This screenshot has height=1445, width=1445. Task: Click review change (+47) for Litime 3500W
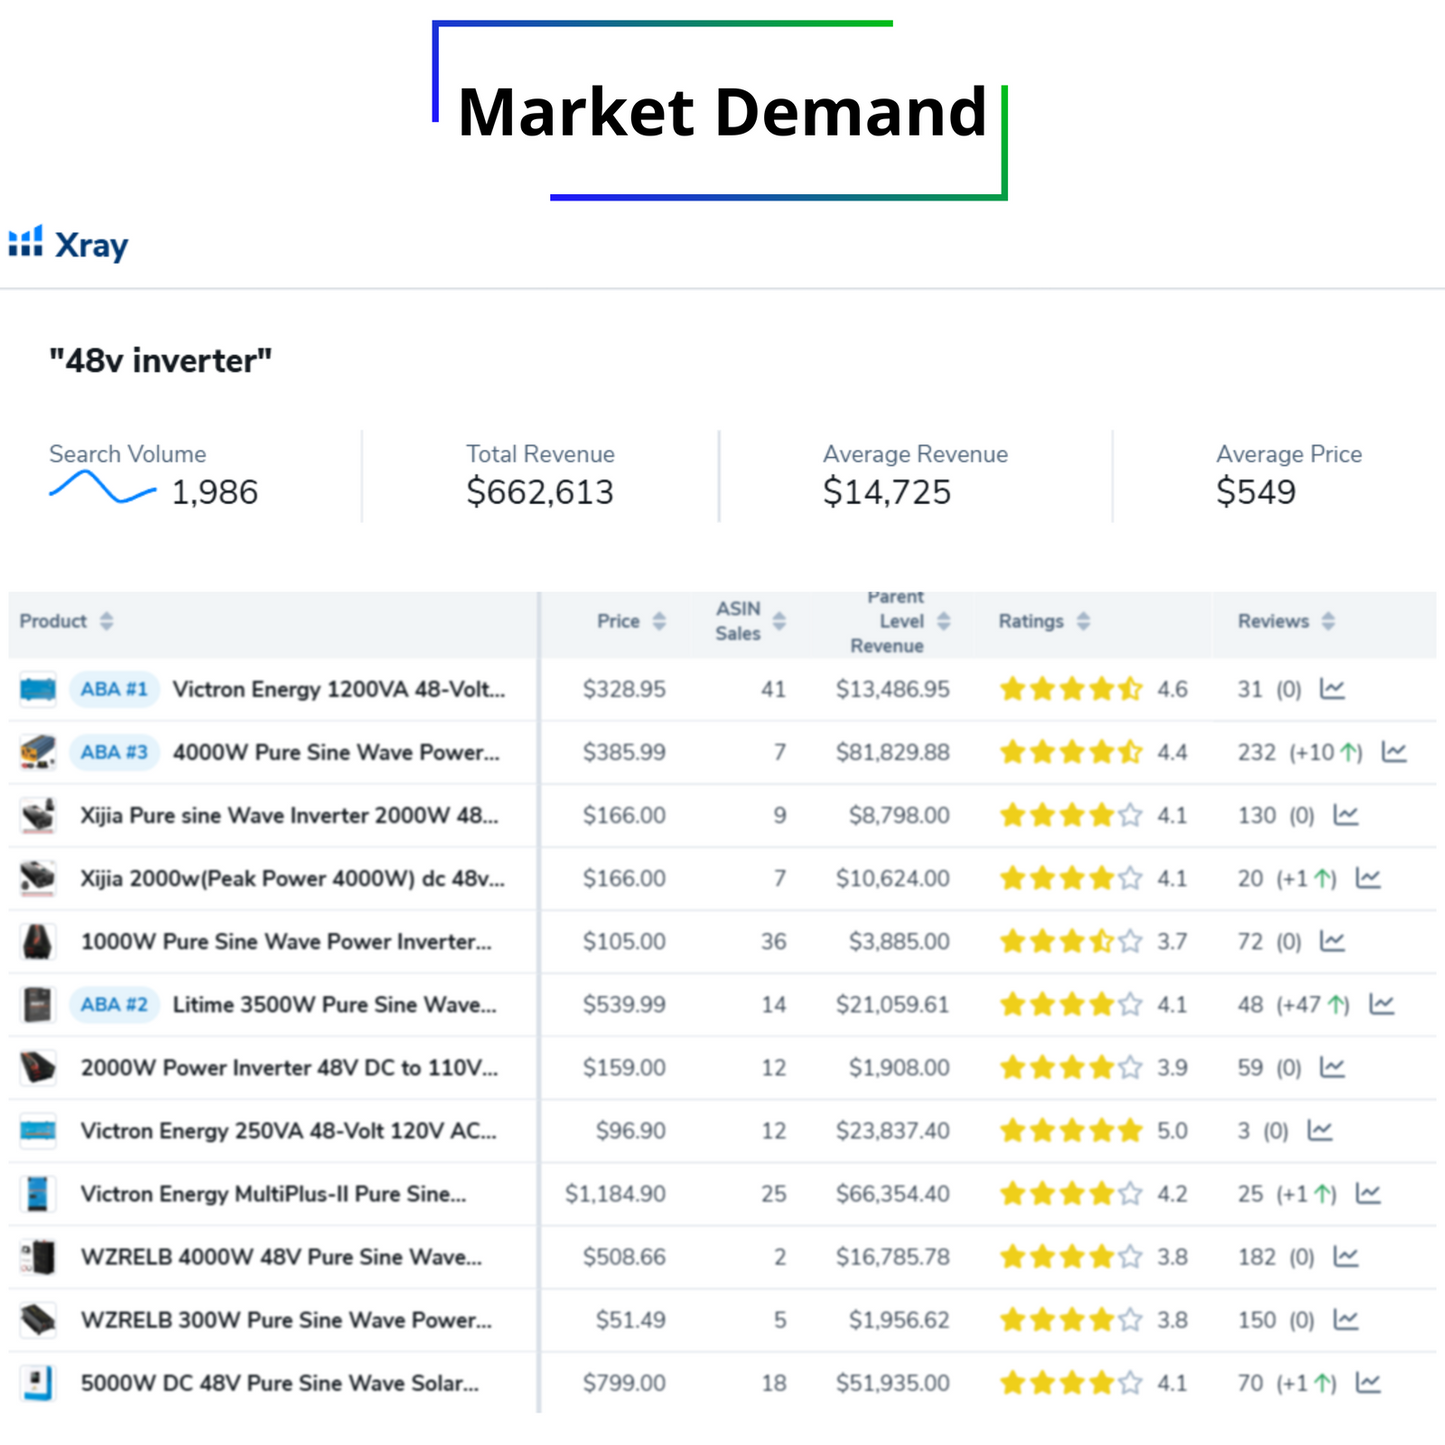tap(1313, 1004)
